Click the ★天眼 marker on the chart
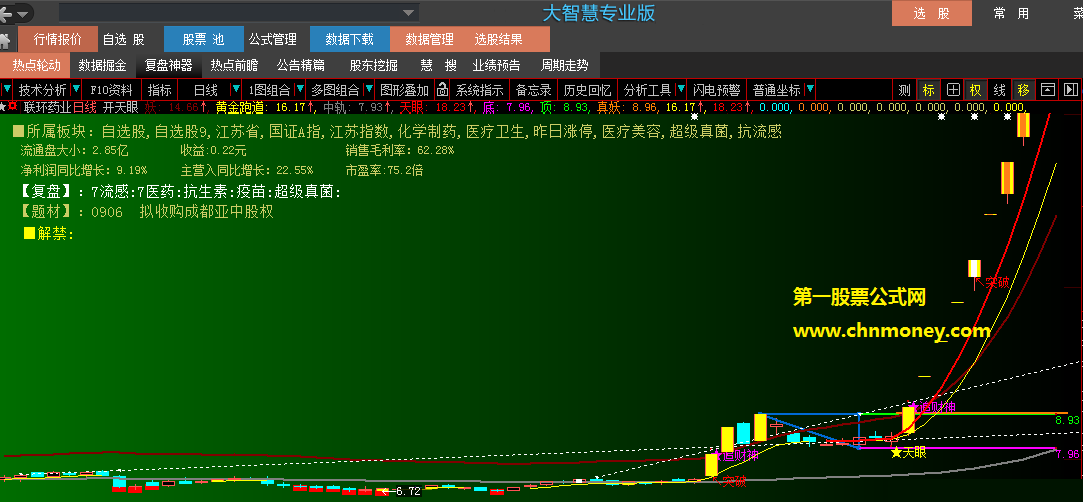This screenshot has width=1083, height=502. 908,453
